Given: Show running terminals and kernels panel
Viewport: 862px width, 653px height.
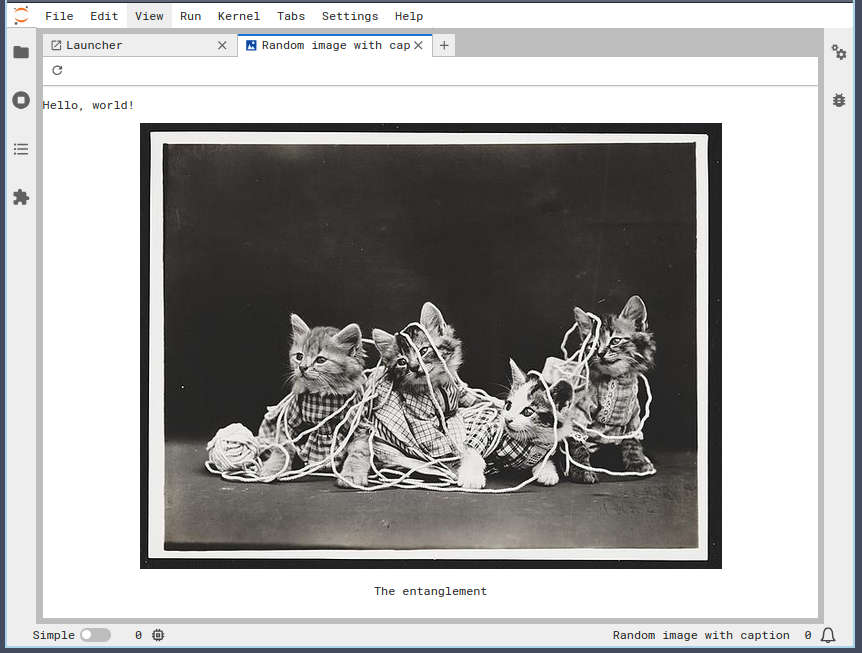Looking at the screenshot, I should click(x=21, y=99).
